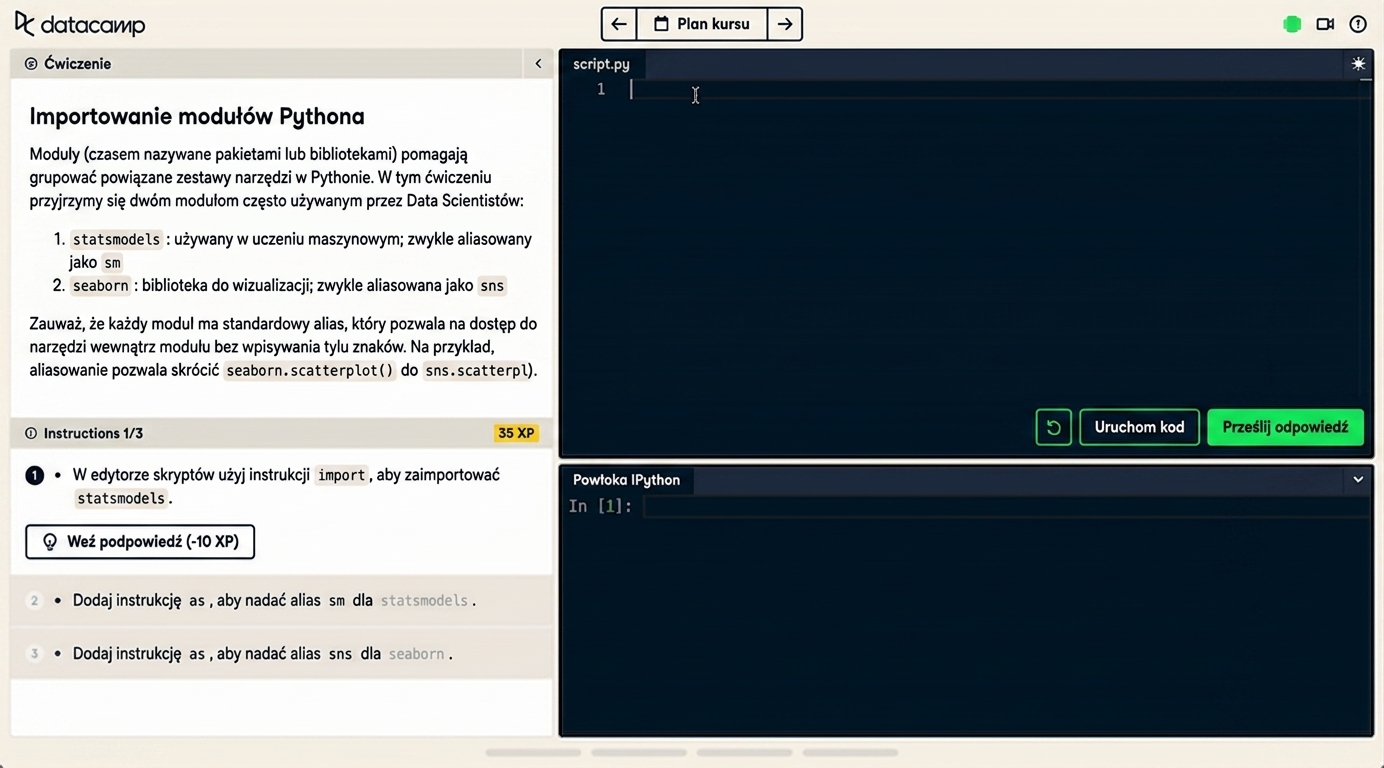The height and width of the screenshot is (768, 1384).
Task: Open the video camera icon
Action: pyautogui.click(x=1325, y=24)
